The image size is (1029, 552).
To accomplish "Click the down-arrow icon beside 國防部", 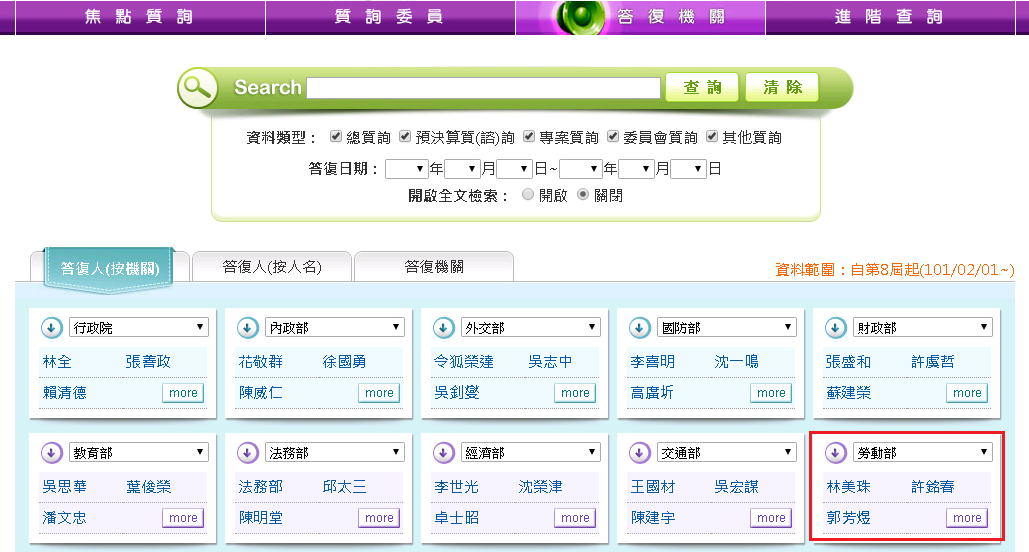I will click(638, 328).
